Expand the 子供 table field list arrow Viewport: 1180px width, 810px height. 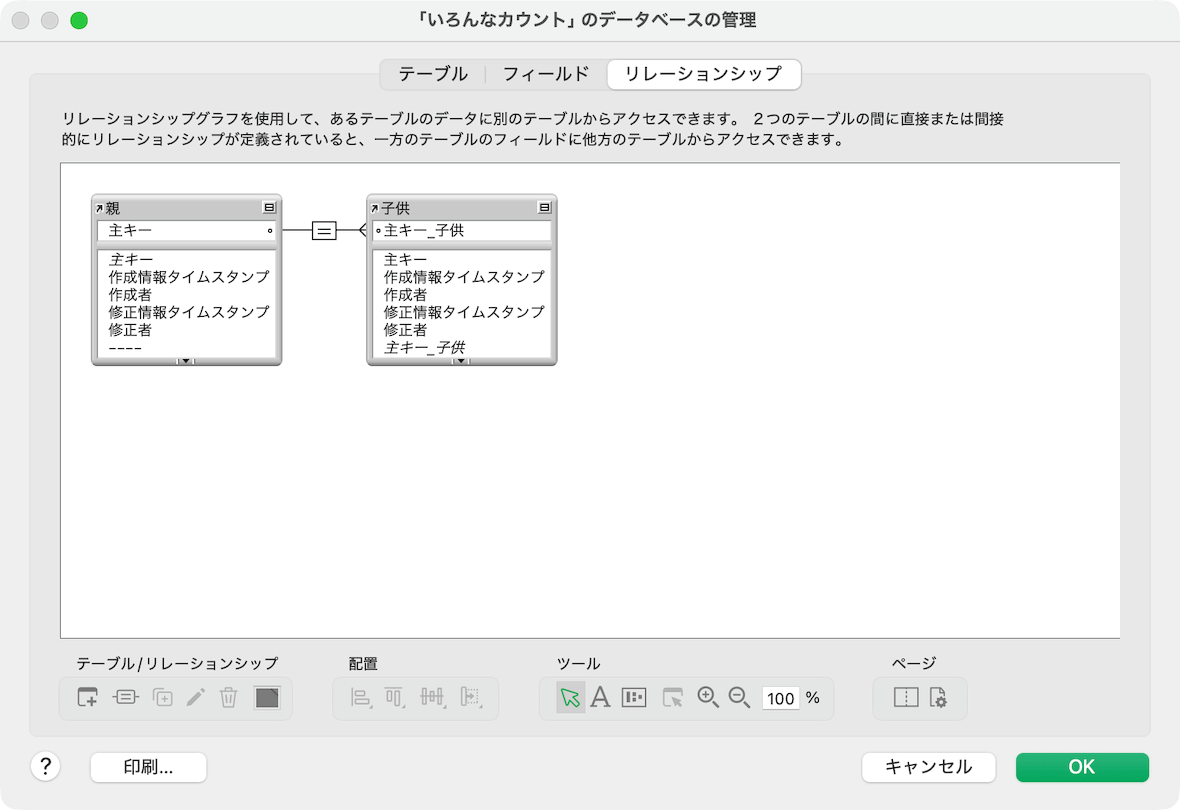tap(461, 360)
